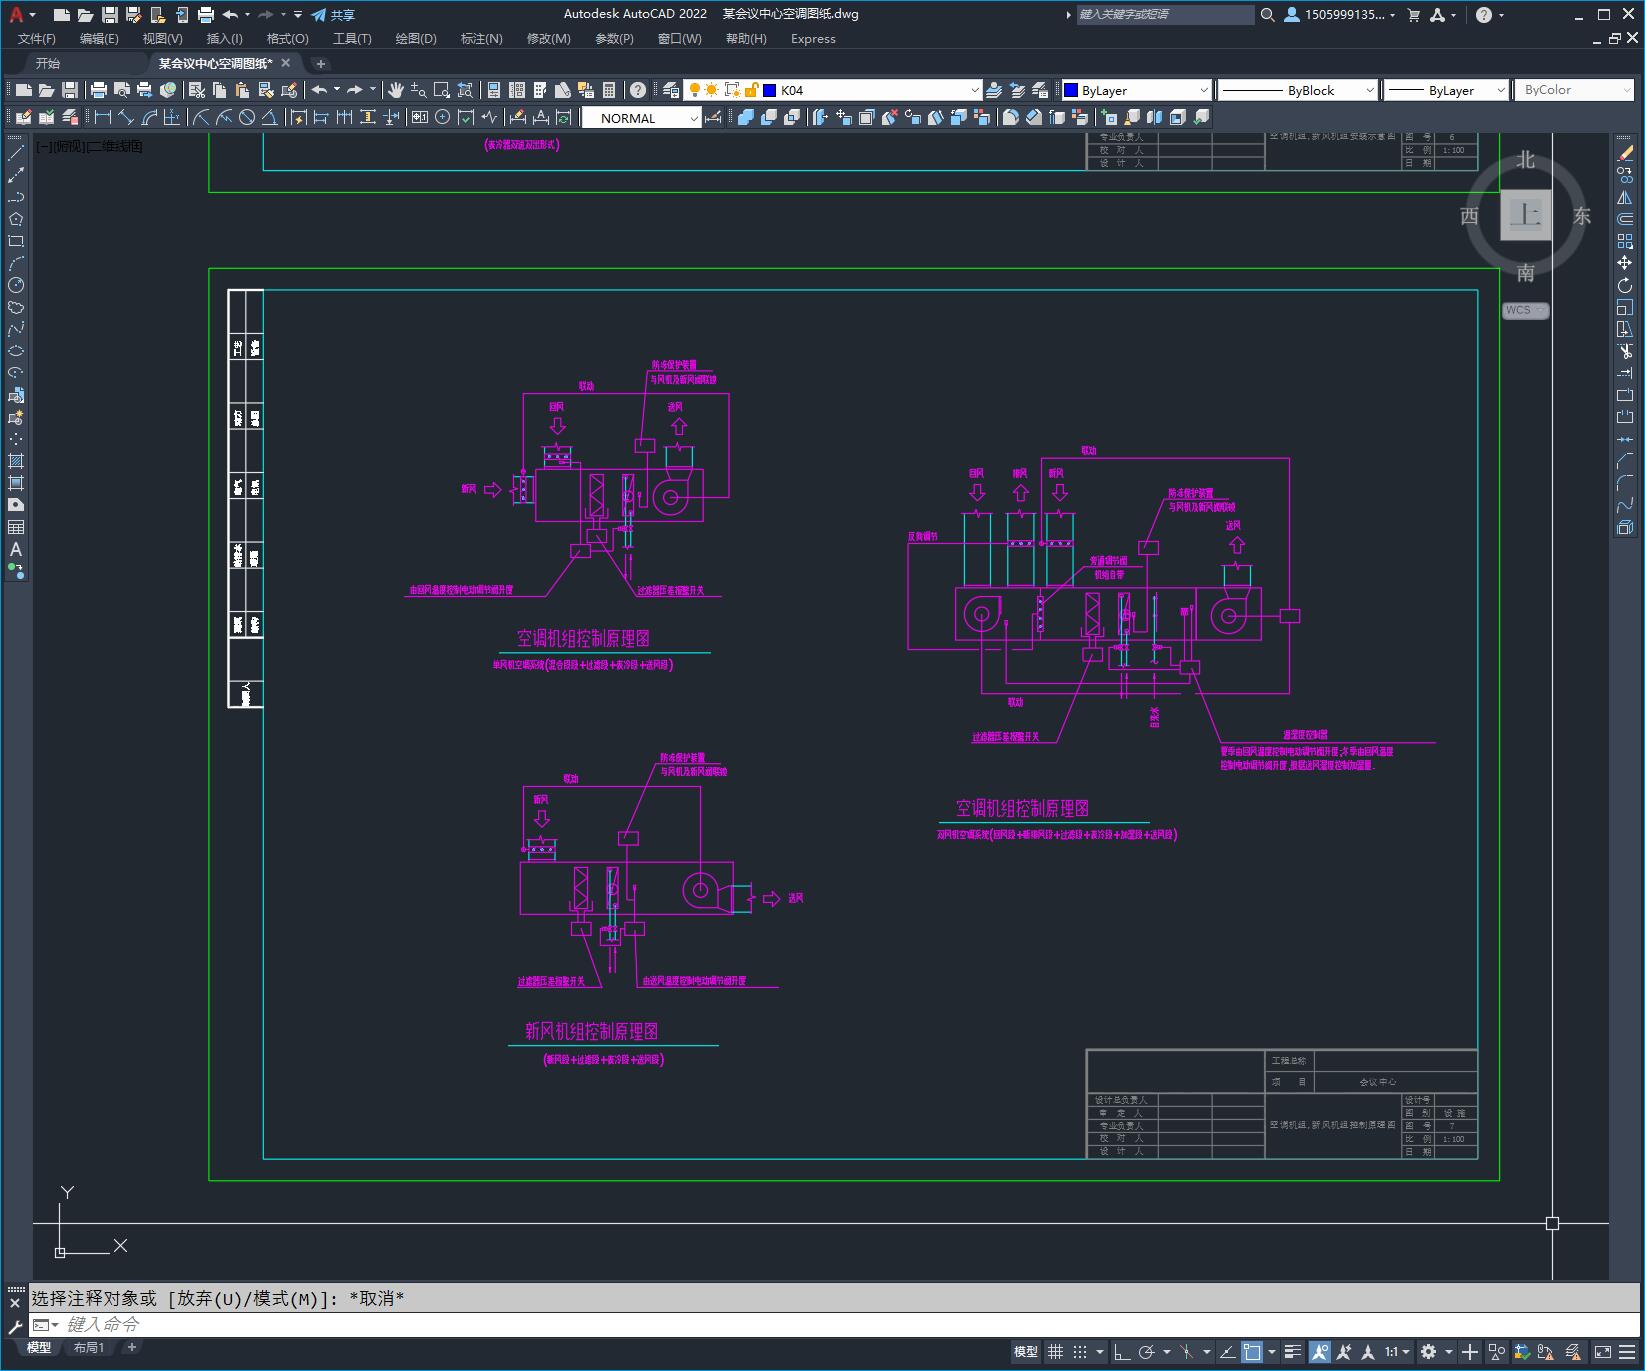Screen dimensions: 1645x1371
Task: Expand the NORMAL dimension style dropdown
Action: tap(694, 118)
